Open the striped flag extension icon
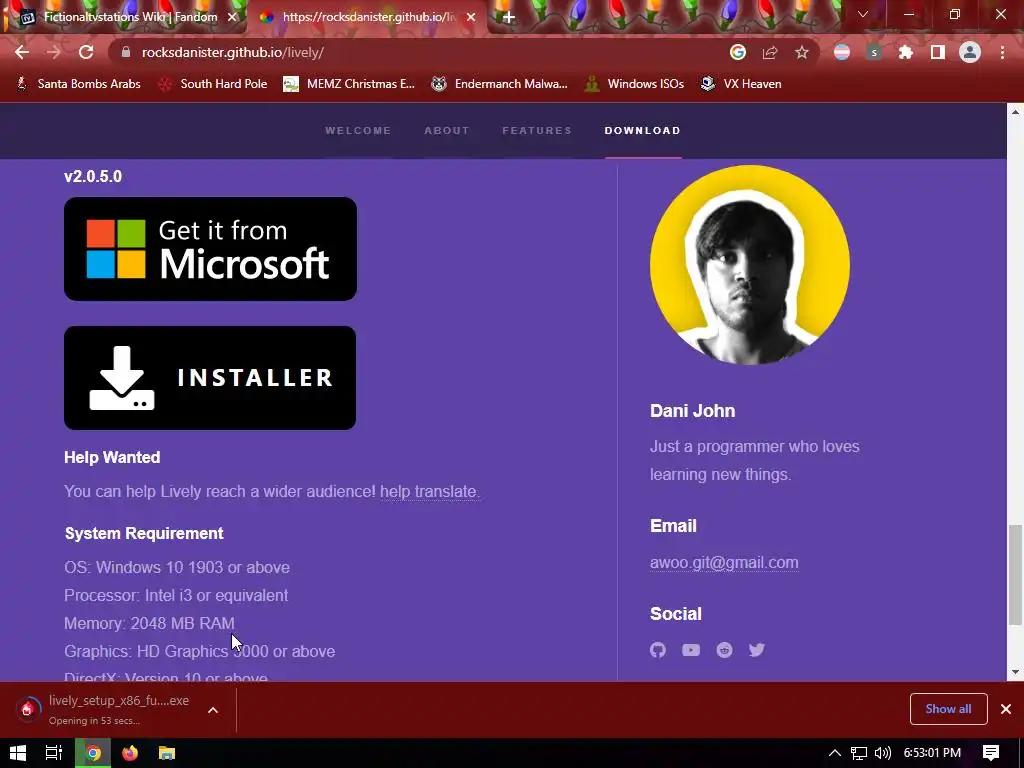The image size is (1024, 768). tap(842, 52)
